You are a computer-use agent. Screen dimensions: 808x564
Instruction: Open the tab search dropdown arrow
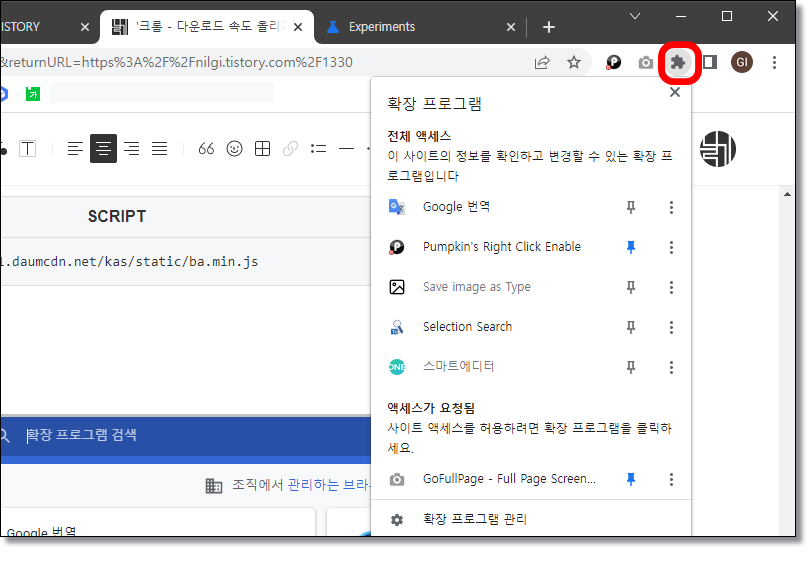tap(635, 16)
